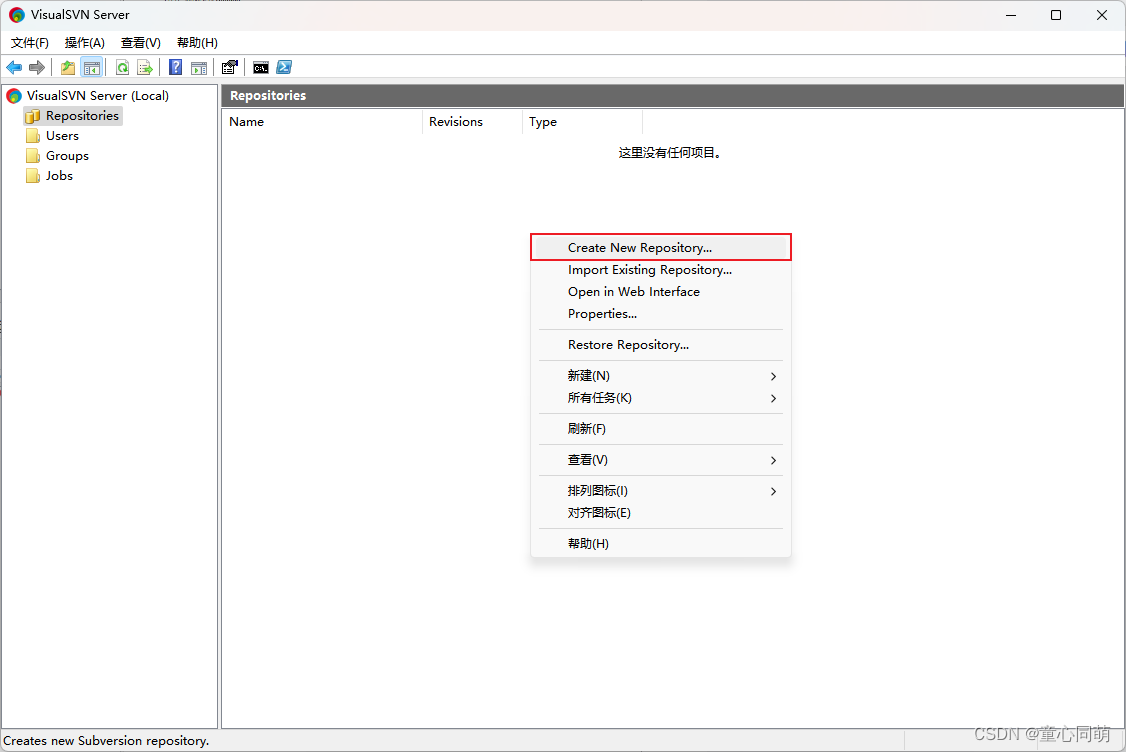Viewport: 1126px width, 752px height.
Task: Toggle the Show/Hide Console Tree icon
Action: click(x=92, y=68)
